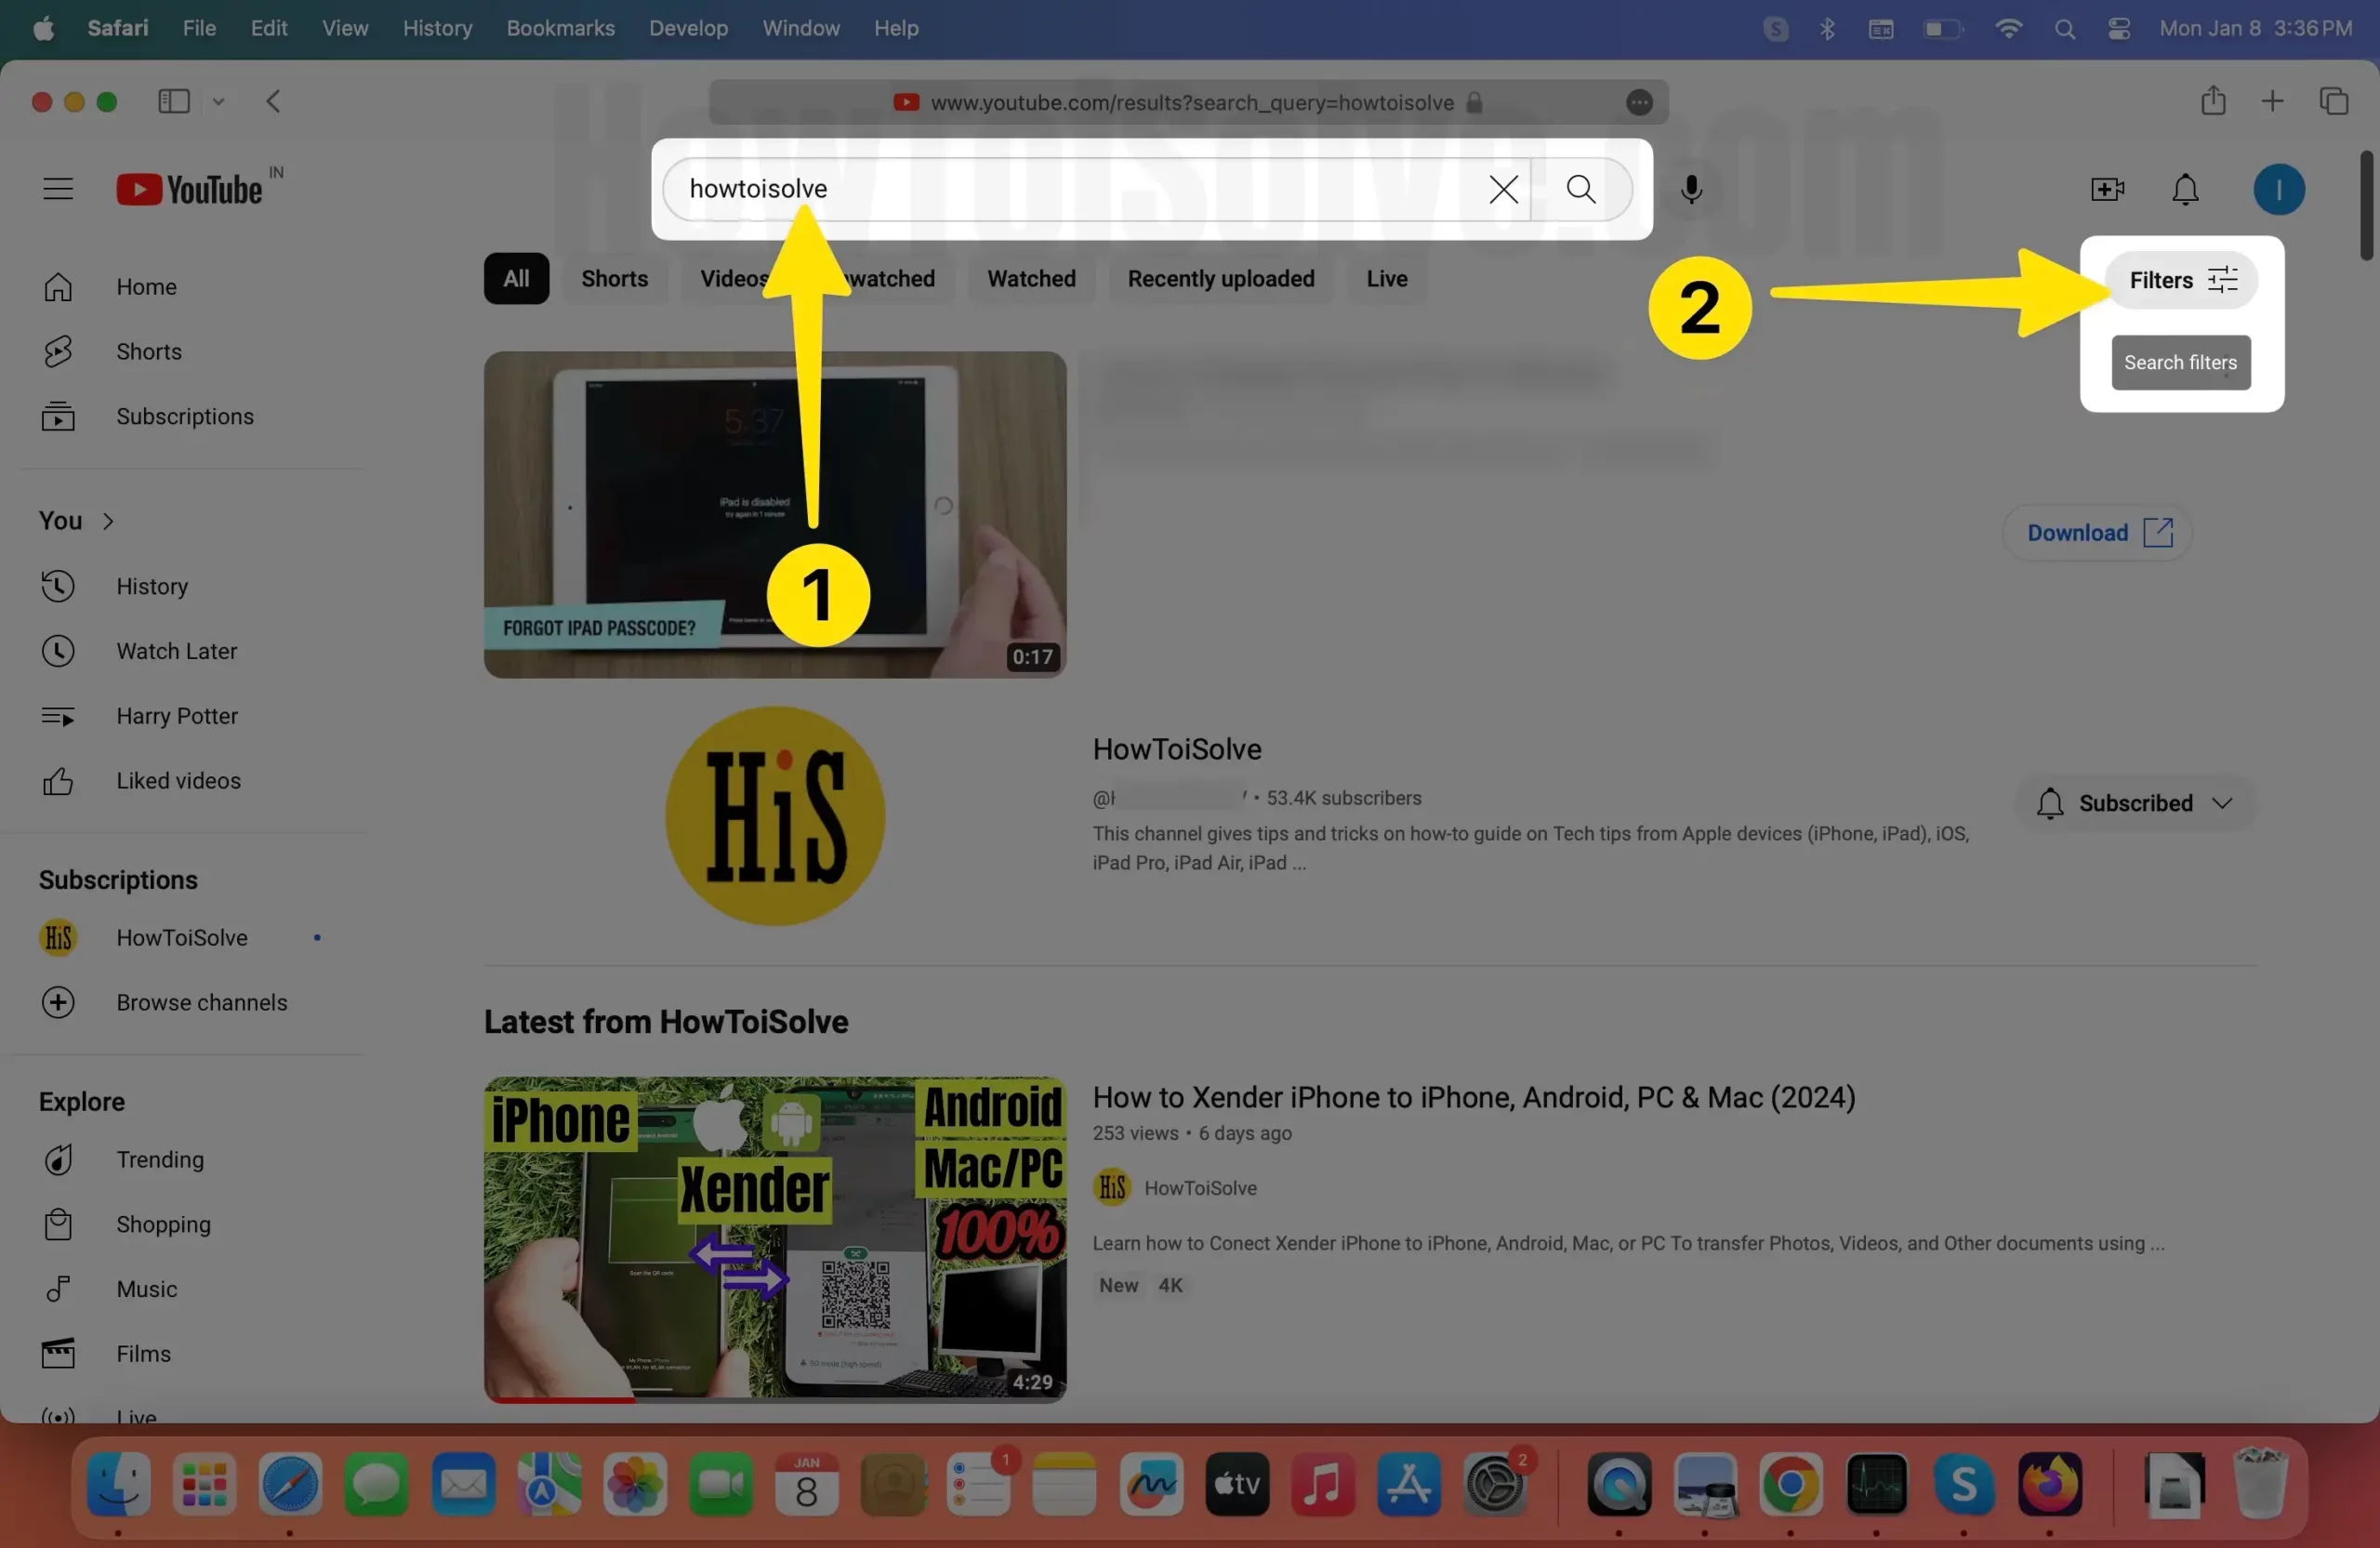Click the Create video camera icon
Screen dimensions: 2380x1548
point(2107,189)
